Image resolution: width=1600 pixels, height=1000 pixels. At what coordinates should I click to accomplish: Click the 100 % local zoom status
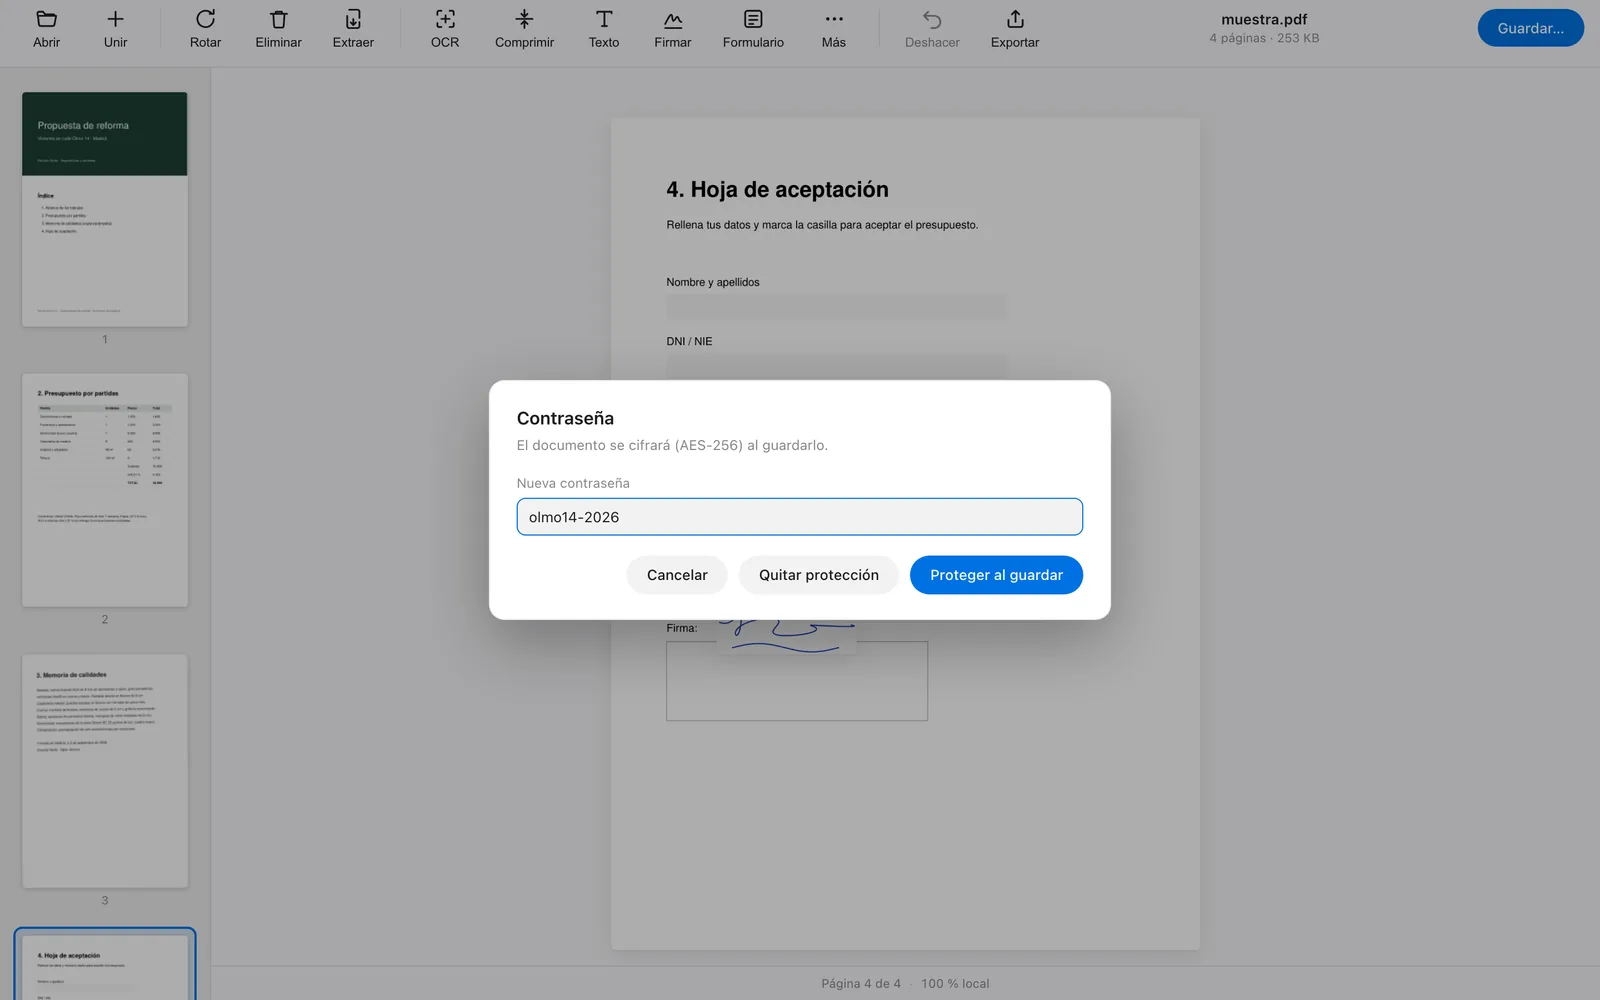(955, 984)
